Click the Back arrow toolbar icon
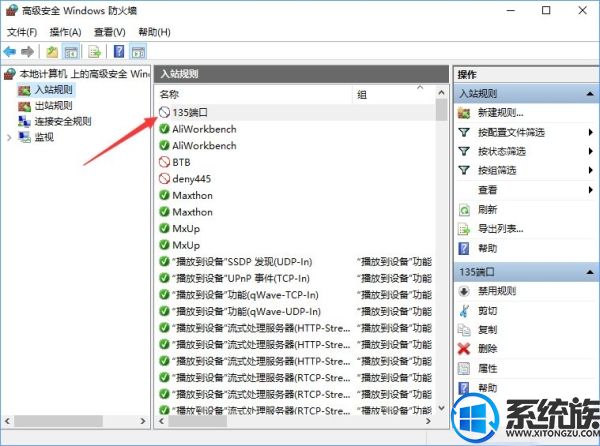 click(10, 52)
